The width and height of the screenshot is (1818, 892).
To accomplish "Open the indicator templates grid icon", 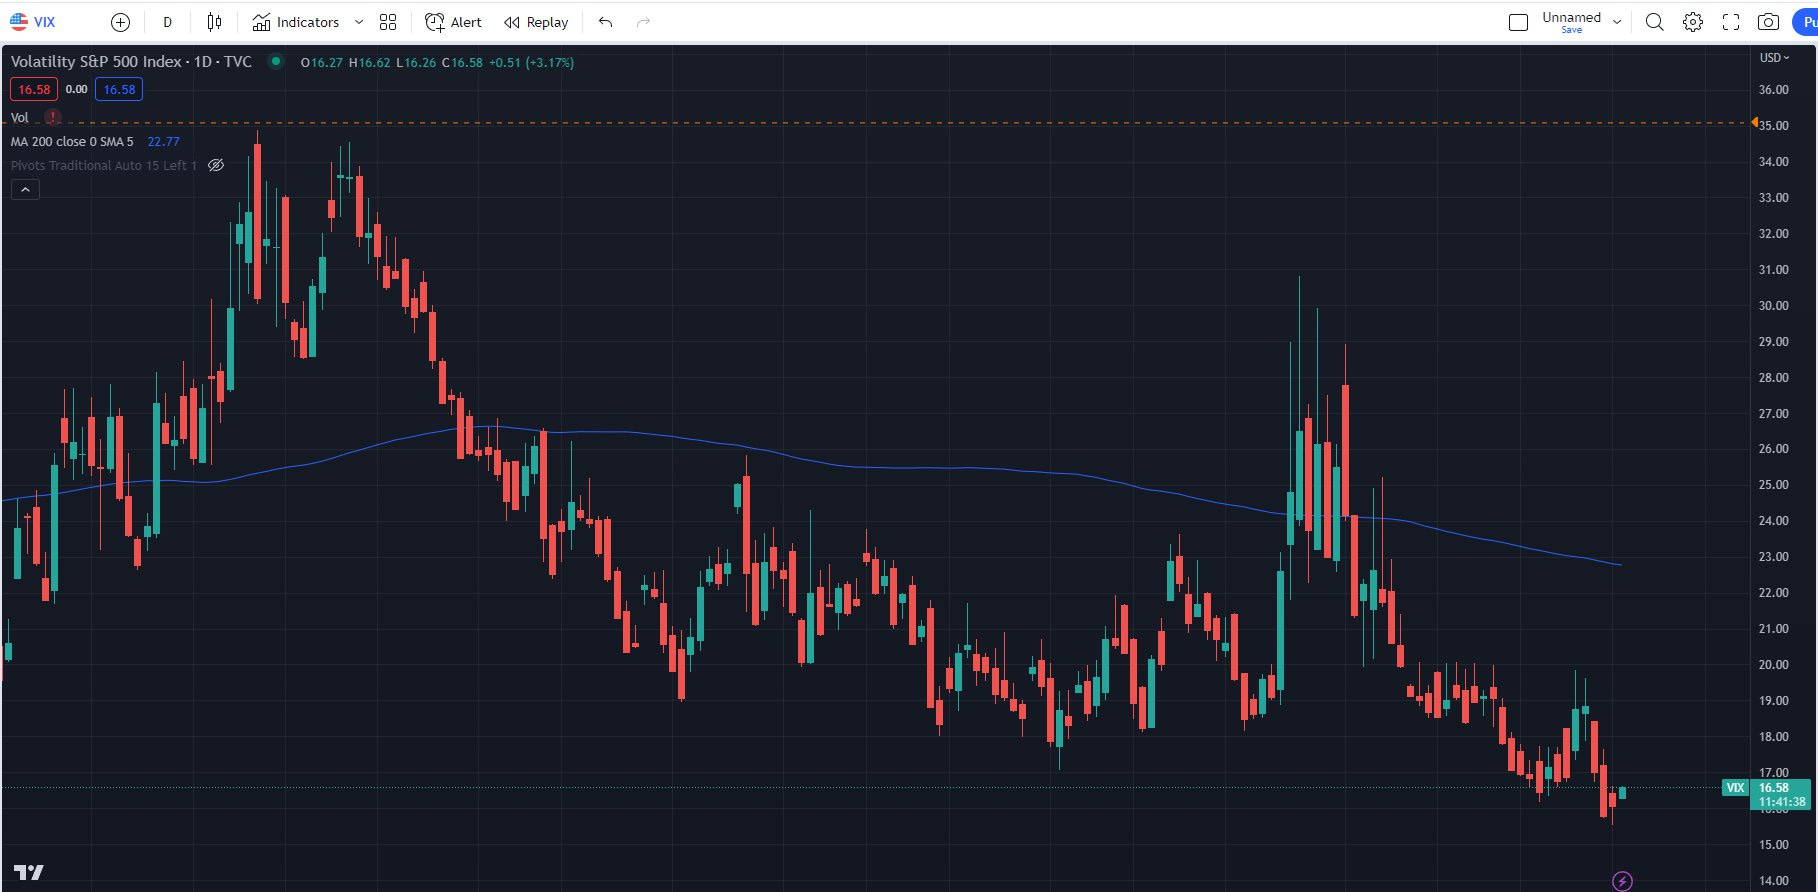I will pyautogui.click(x=388, y=22).
